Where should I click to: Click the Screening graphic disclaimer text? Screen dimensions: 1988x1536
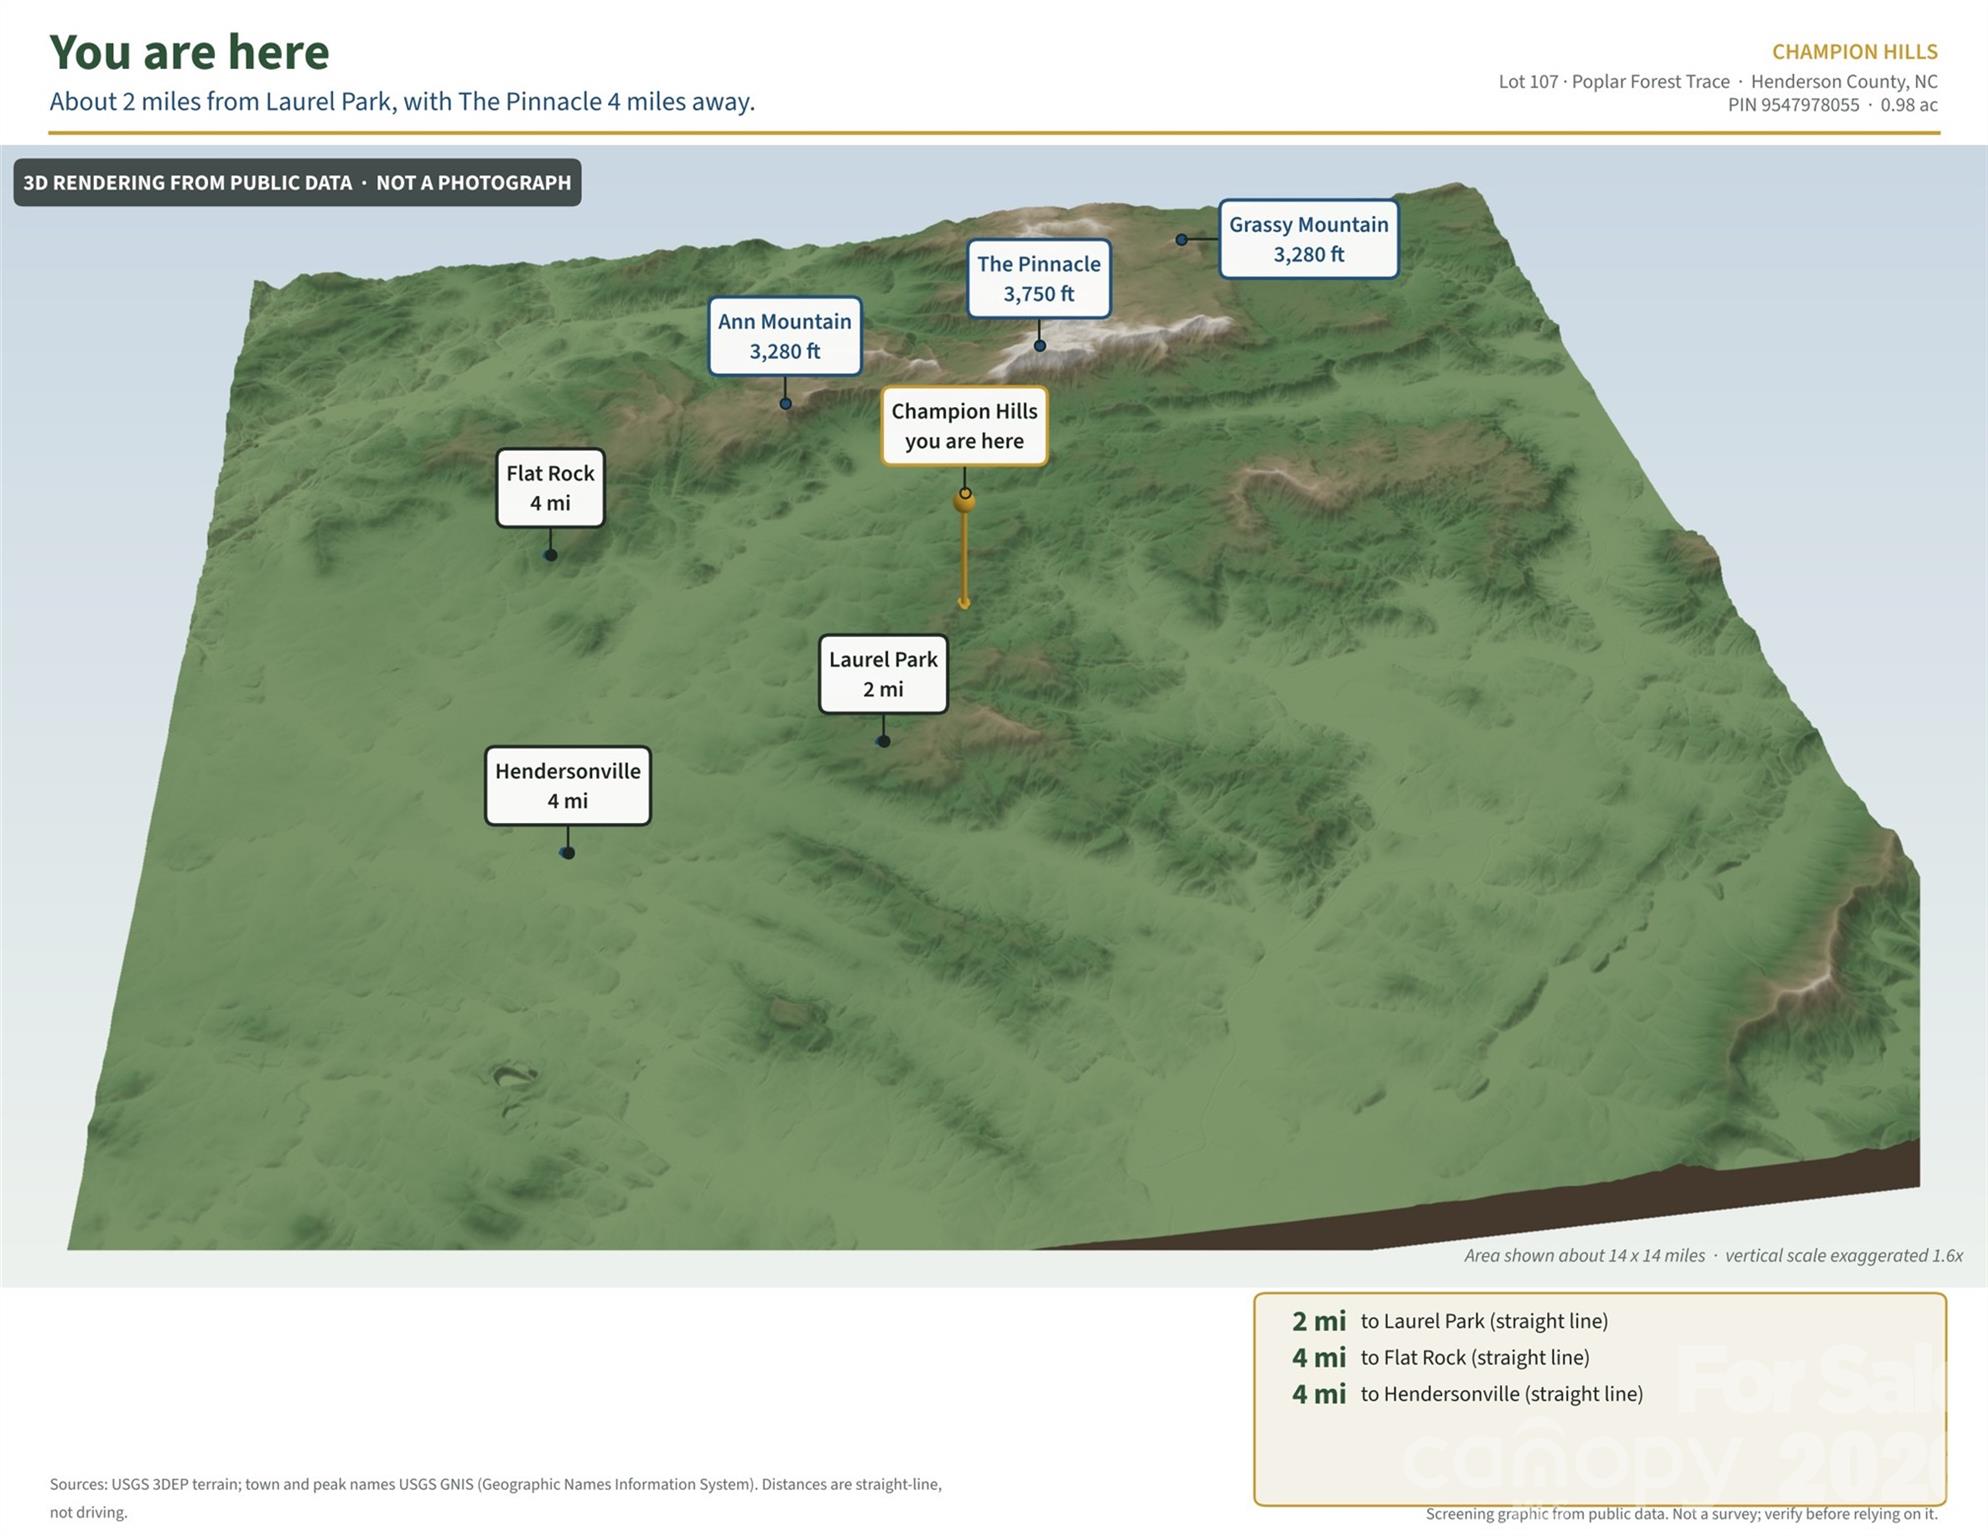(x=1681, y=1514)
